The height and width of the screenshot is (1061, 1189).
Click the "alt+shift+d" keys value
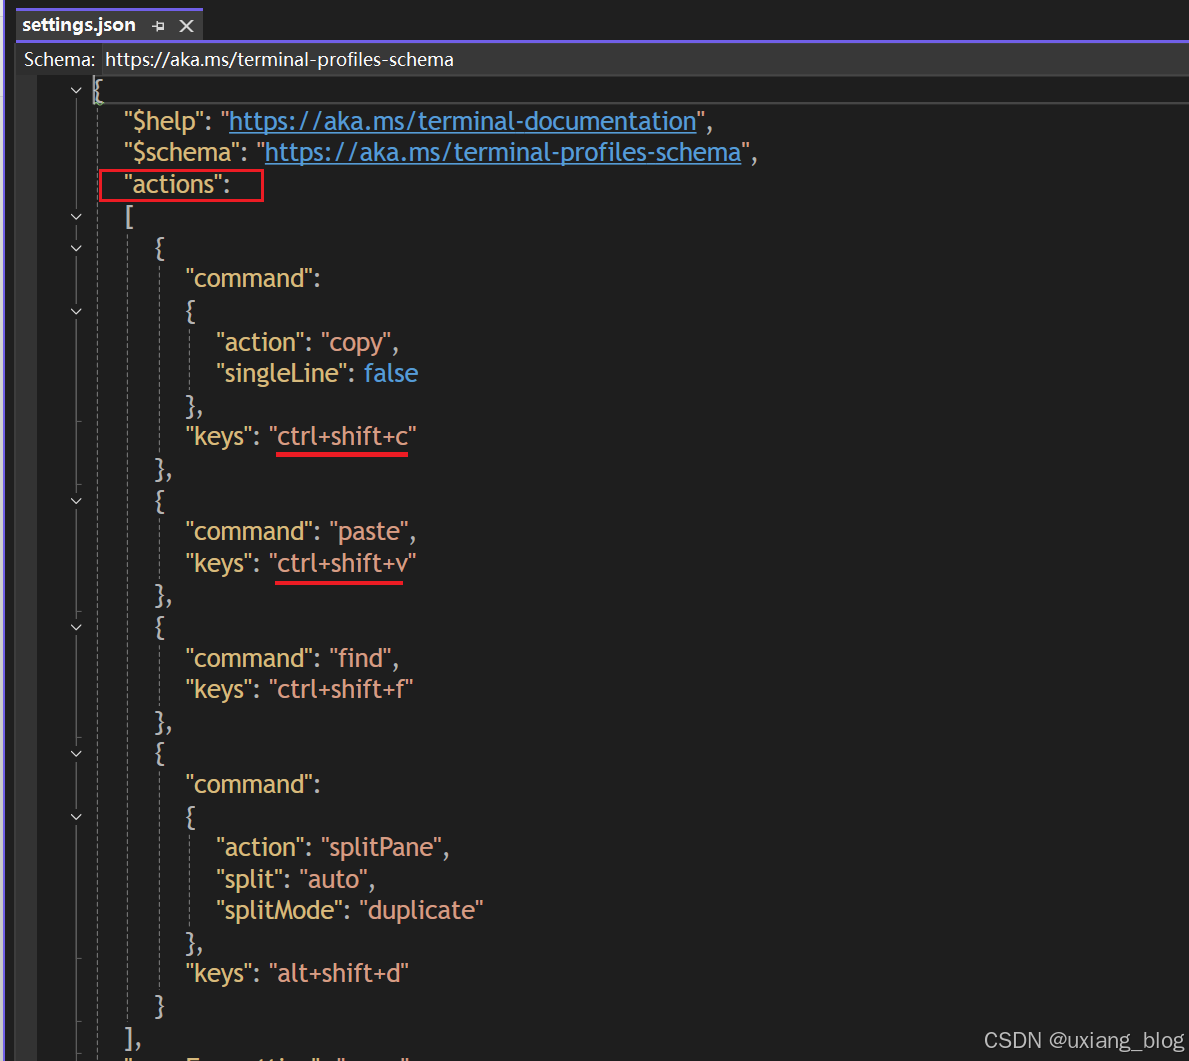click(338, 974)
